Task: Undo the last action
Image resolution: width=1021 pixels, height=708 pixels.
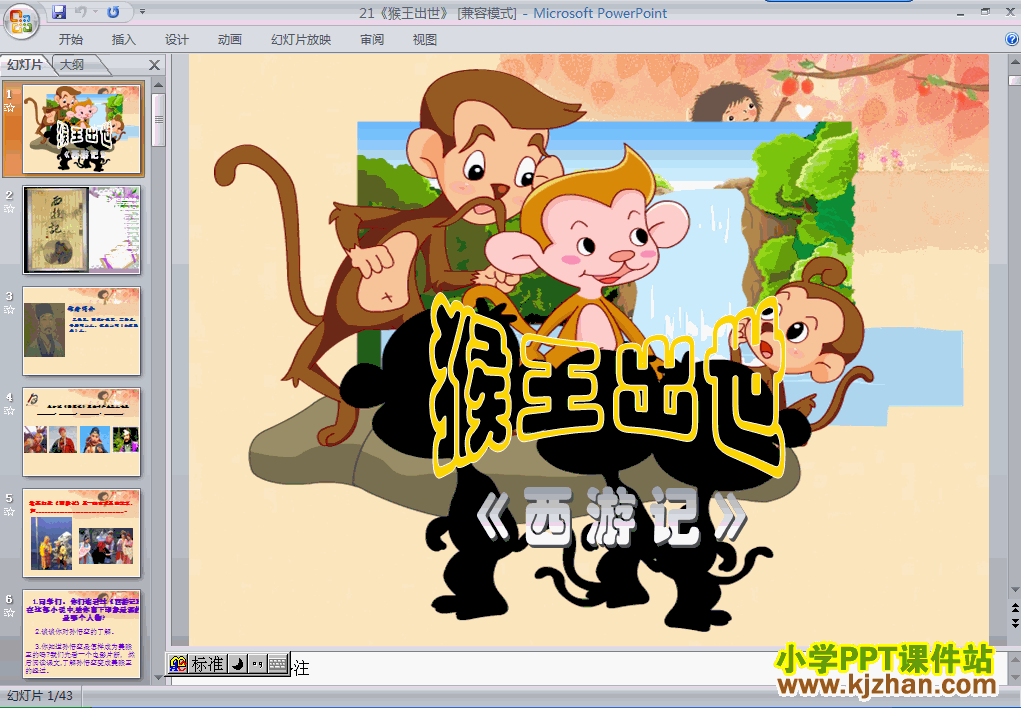Action: [x=81, y=12]
